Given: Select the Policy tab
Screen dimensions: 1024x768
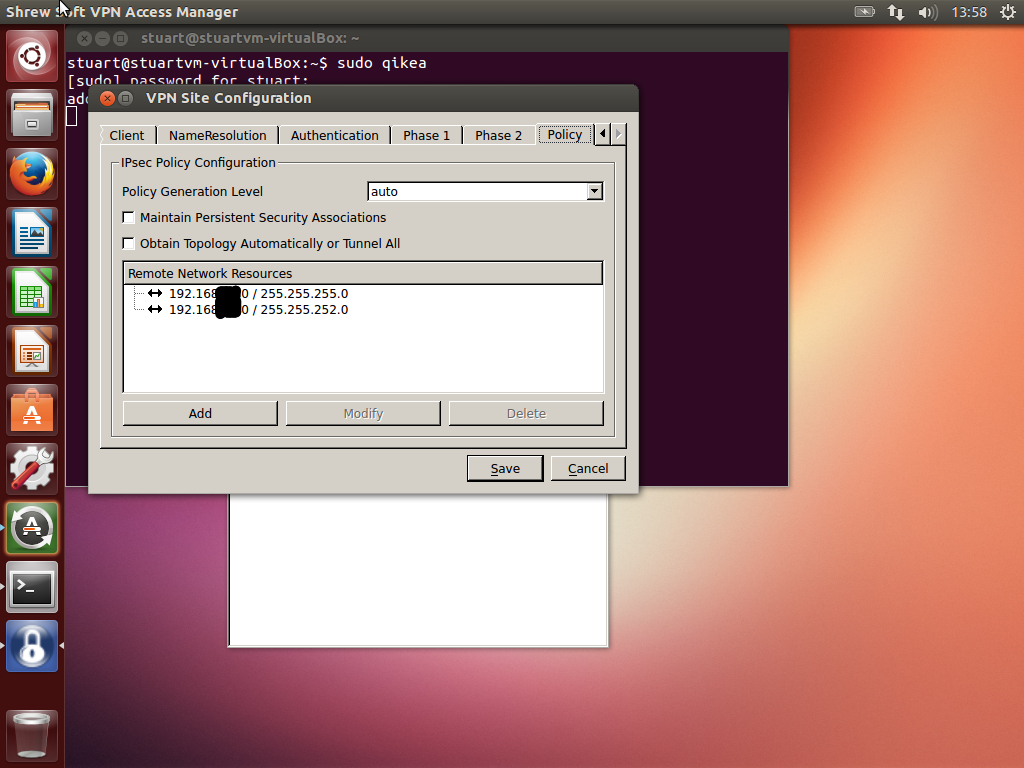Looking at the screenshot, I should click(x=565, y=135).
